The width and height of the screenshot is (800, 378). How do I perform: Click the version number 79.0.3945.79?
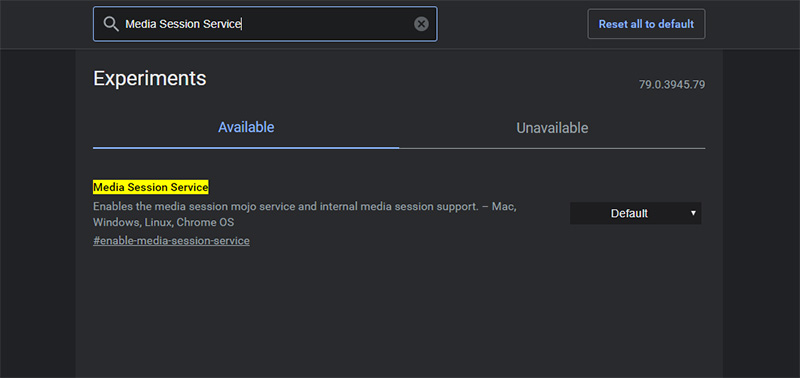[671, 85]
